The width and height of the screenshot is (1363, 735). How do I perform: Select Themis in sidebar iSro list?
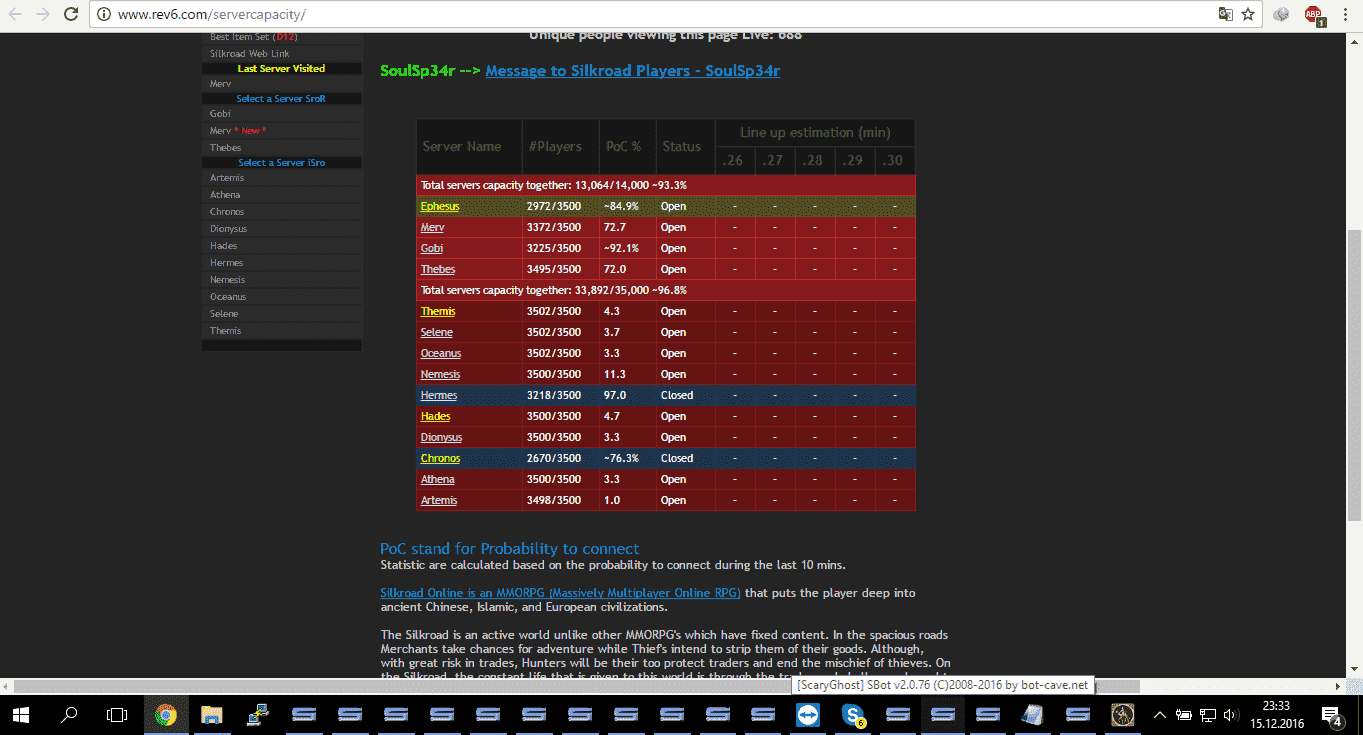point(281,331)
